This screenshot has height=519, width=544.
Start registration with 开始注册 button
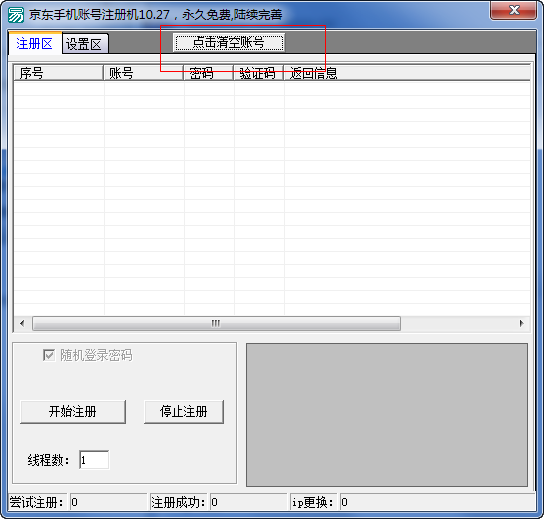[73, 411]
